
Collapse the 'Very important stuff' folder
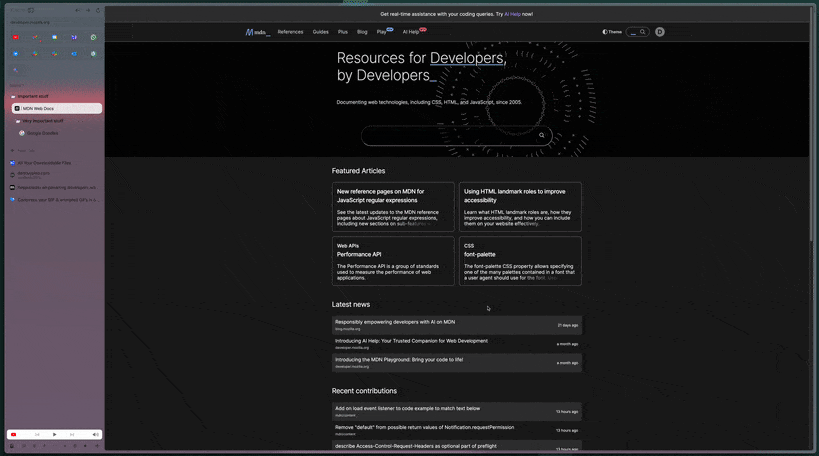point(40,121)
